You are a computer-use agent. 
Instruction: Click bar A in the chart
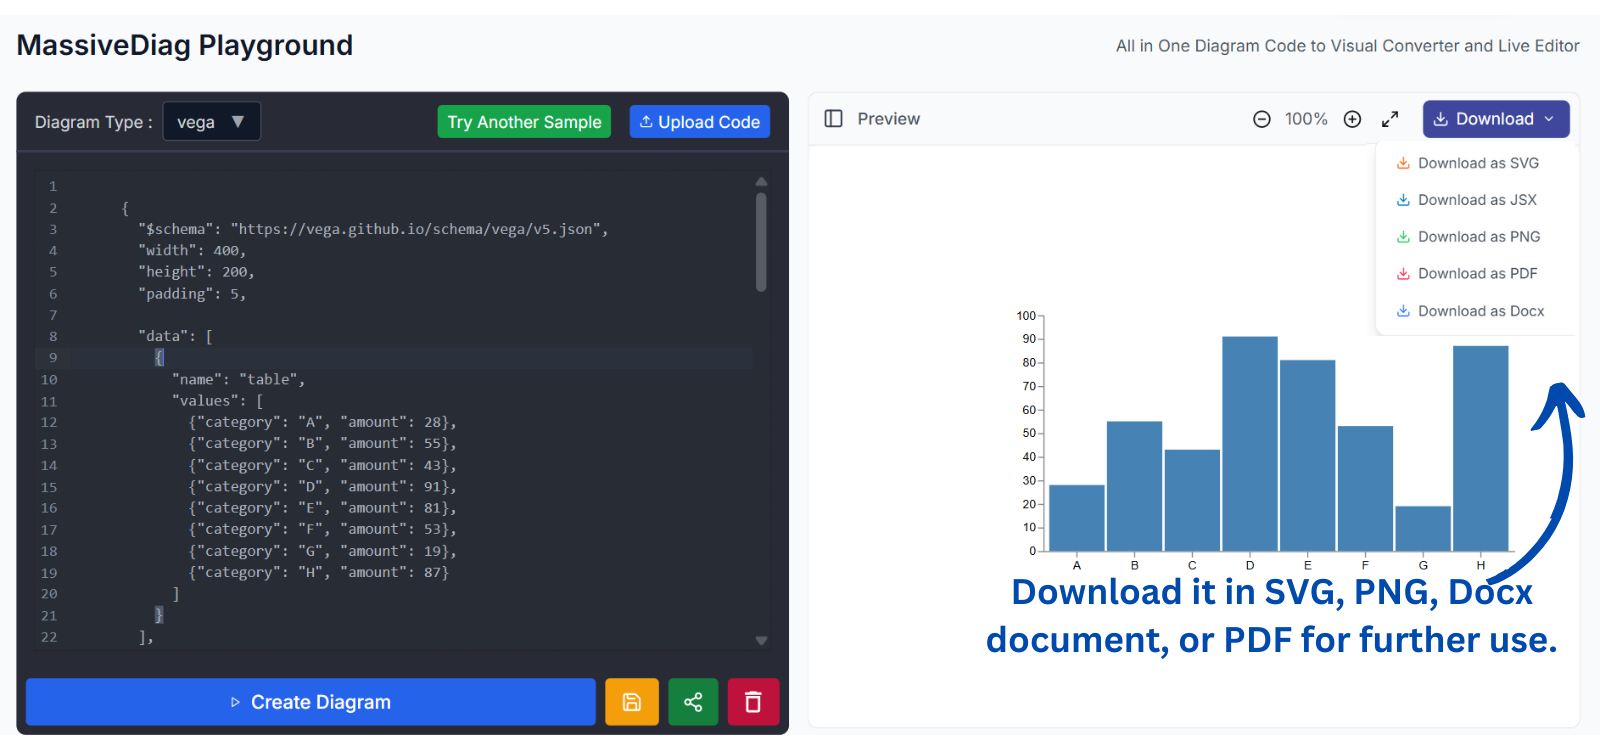coord(1077,518)
